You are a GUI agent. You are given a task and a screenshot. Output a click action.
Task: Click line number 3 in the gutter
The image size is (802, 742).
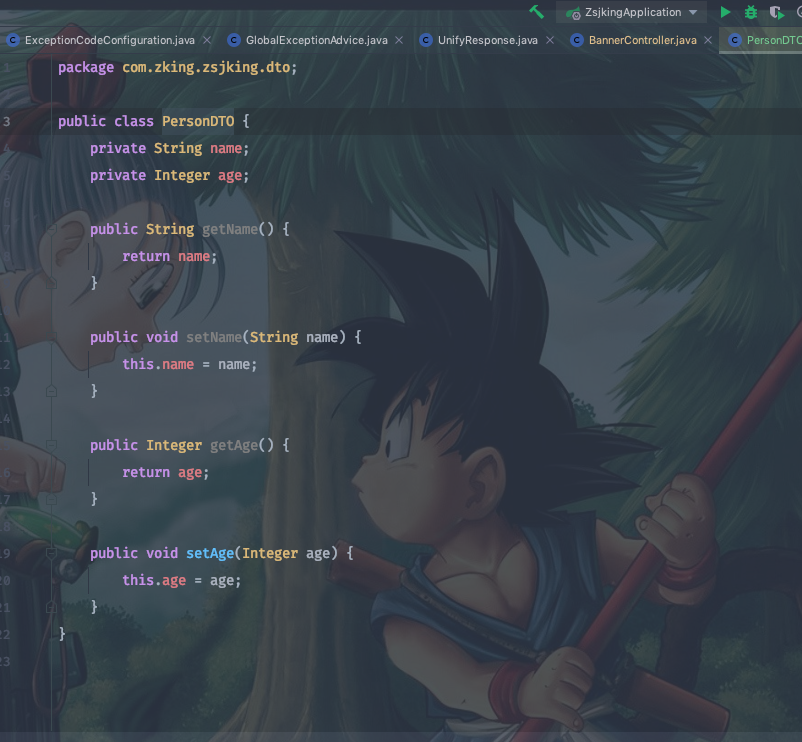pos(6,122)
